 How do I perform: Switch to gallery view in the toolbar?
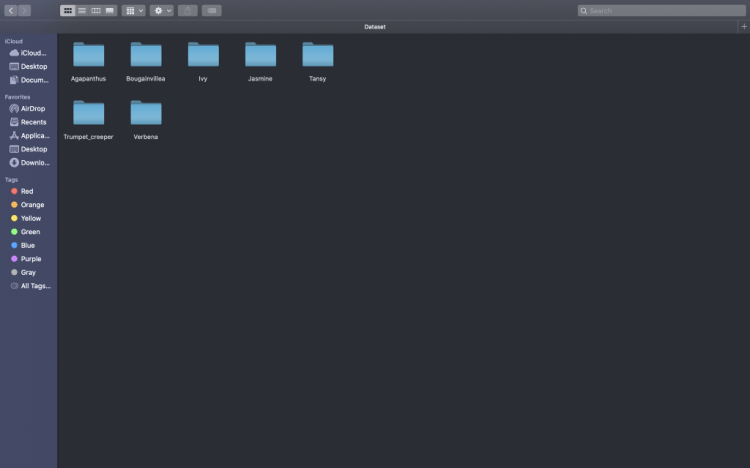point(110,10)
